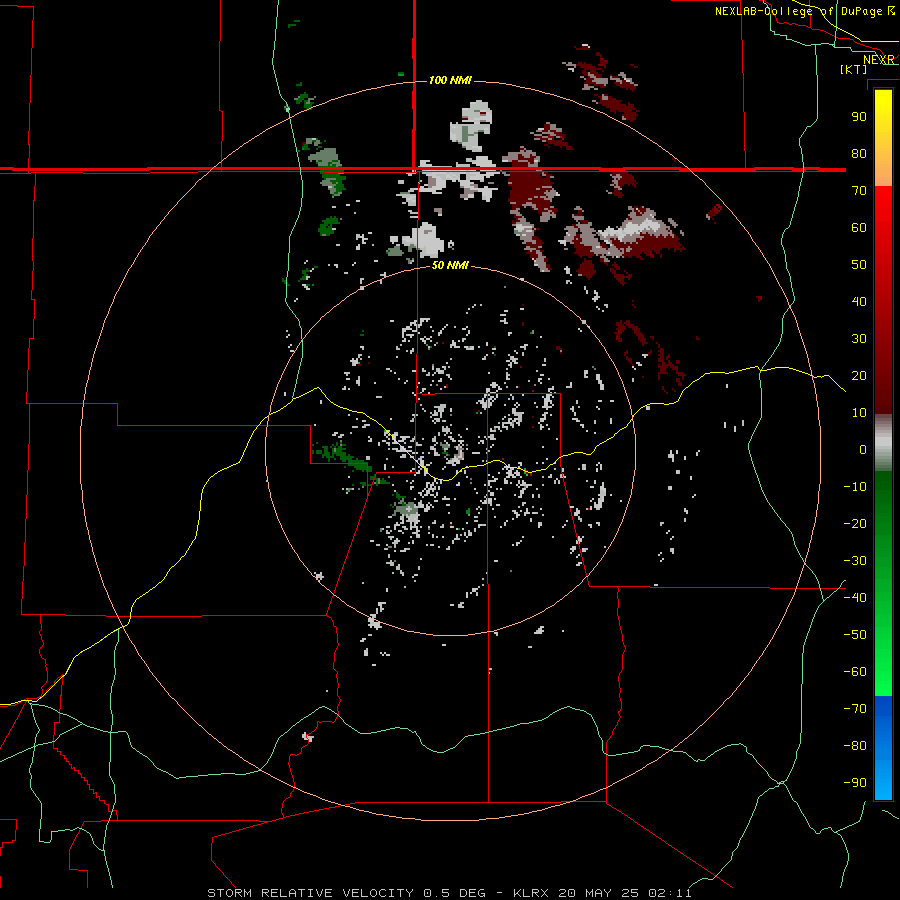Click the 60 value on the velocity scale
Viewport: 900px width, 900px height.
tap(859, 227)
